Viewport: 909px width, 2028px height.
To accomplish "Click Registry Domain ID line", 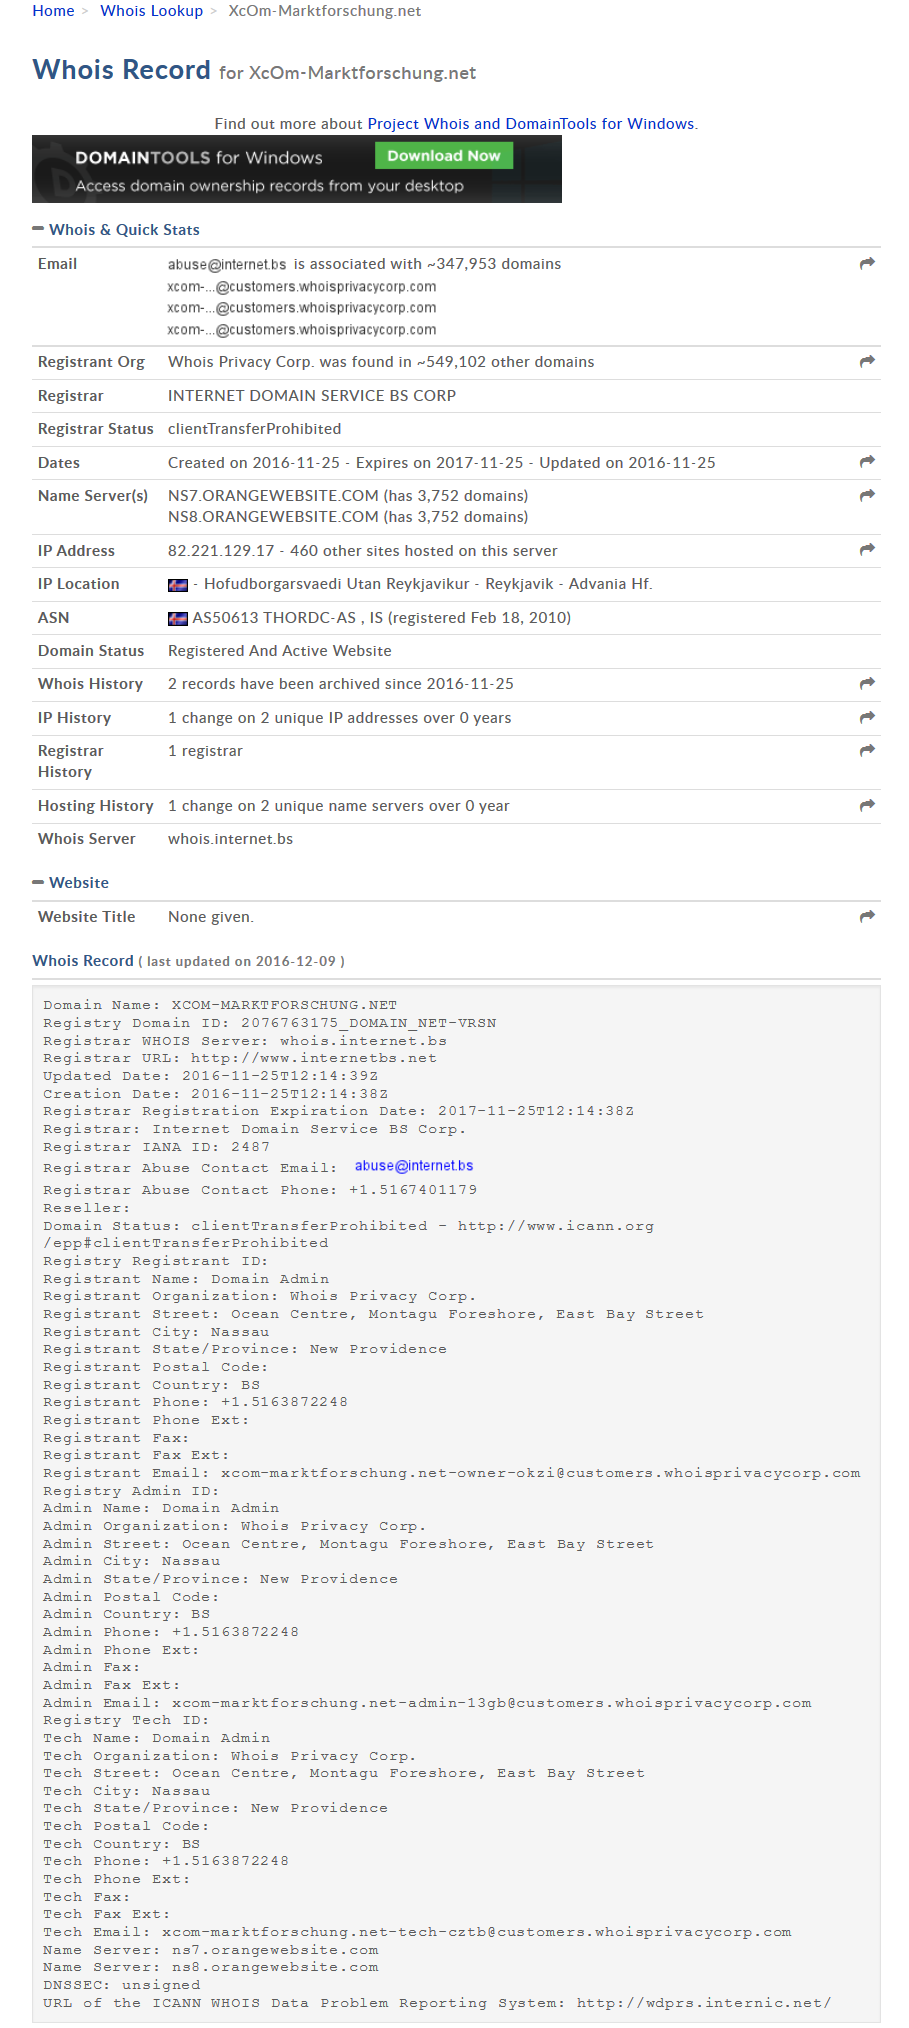I will pos(270,1023).
